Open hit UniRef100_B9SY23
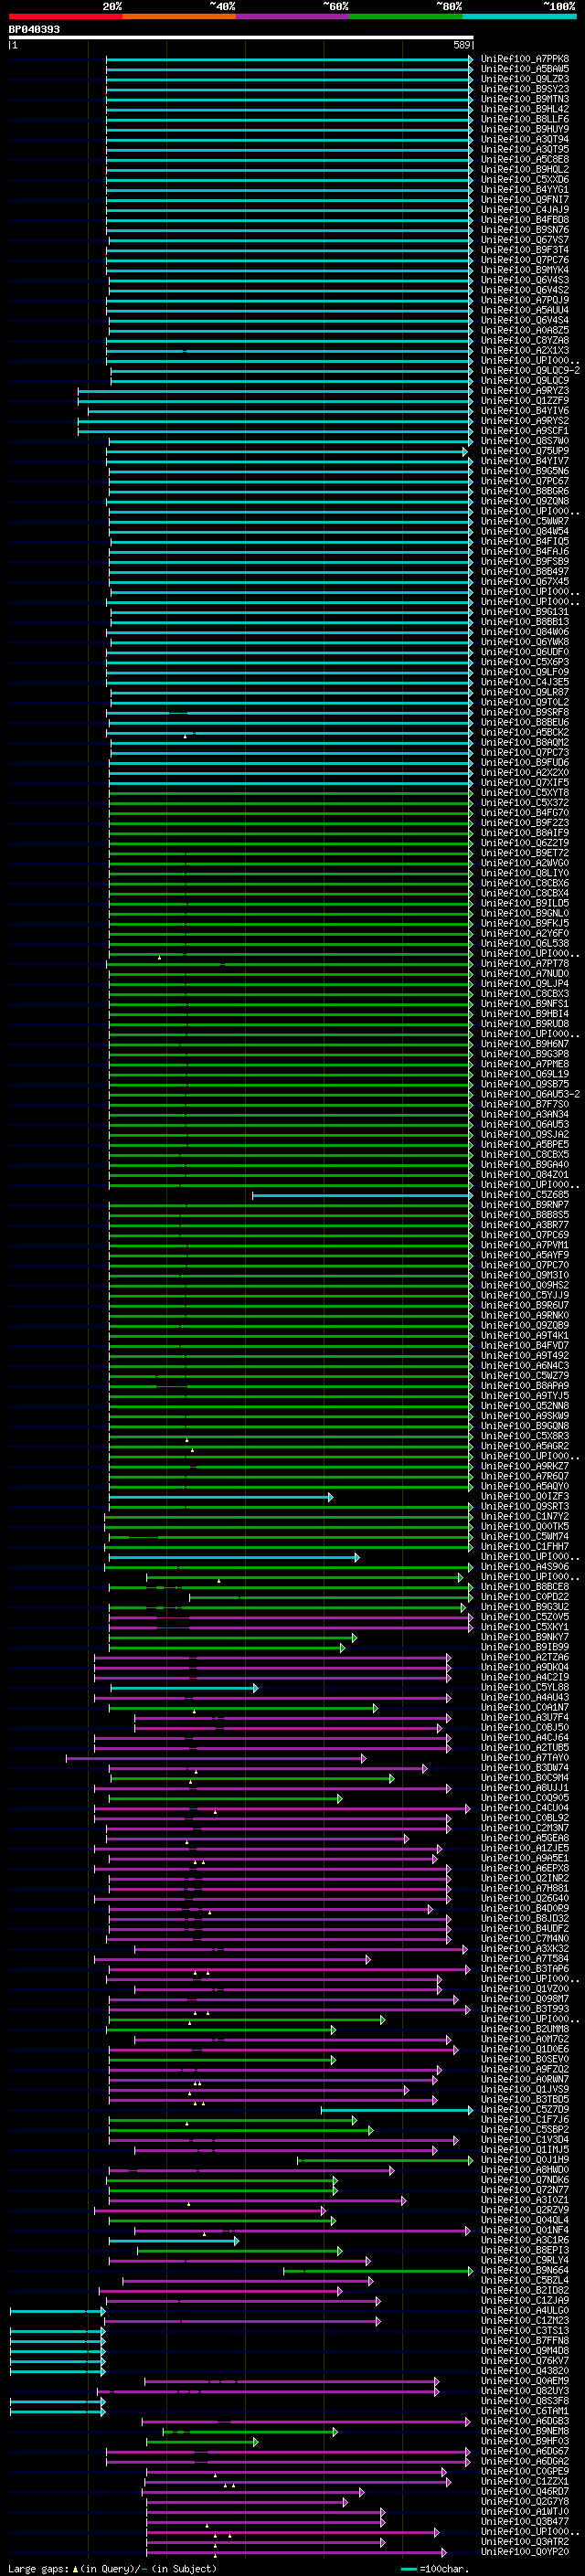Screen dimensions: 585x2576 tap(524, 89)
